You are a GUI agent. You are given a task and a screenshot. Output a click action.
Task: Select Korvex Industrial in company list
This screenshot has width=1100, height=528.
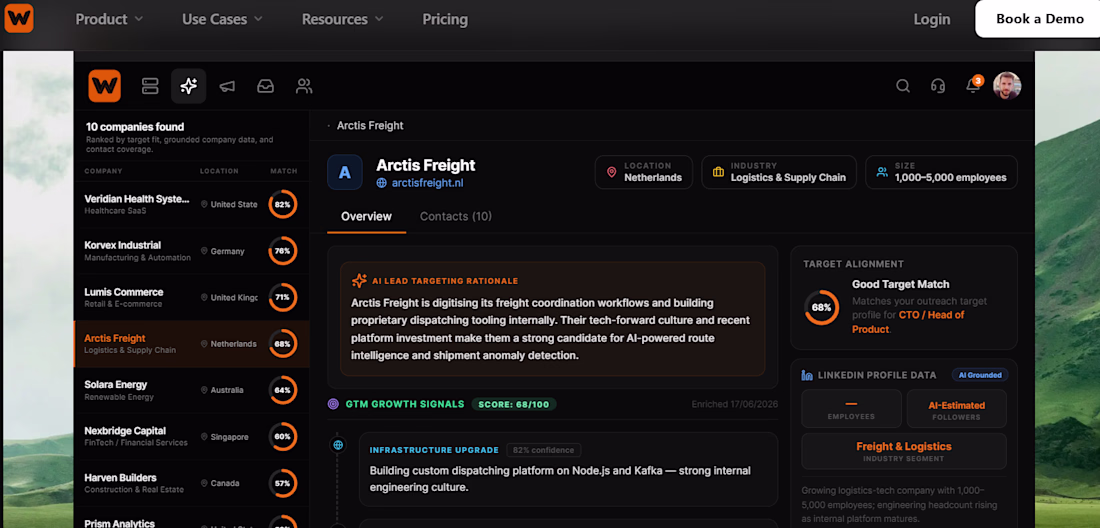[192, 251]
